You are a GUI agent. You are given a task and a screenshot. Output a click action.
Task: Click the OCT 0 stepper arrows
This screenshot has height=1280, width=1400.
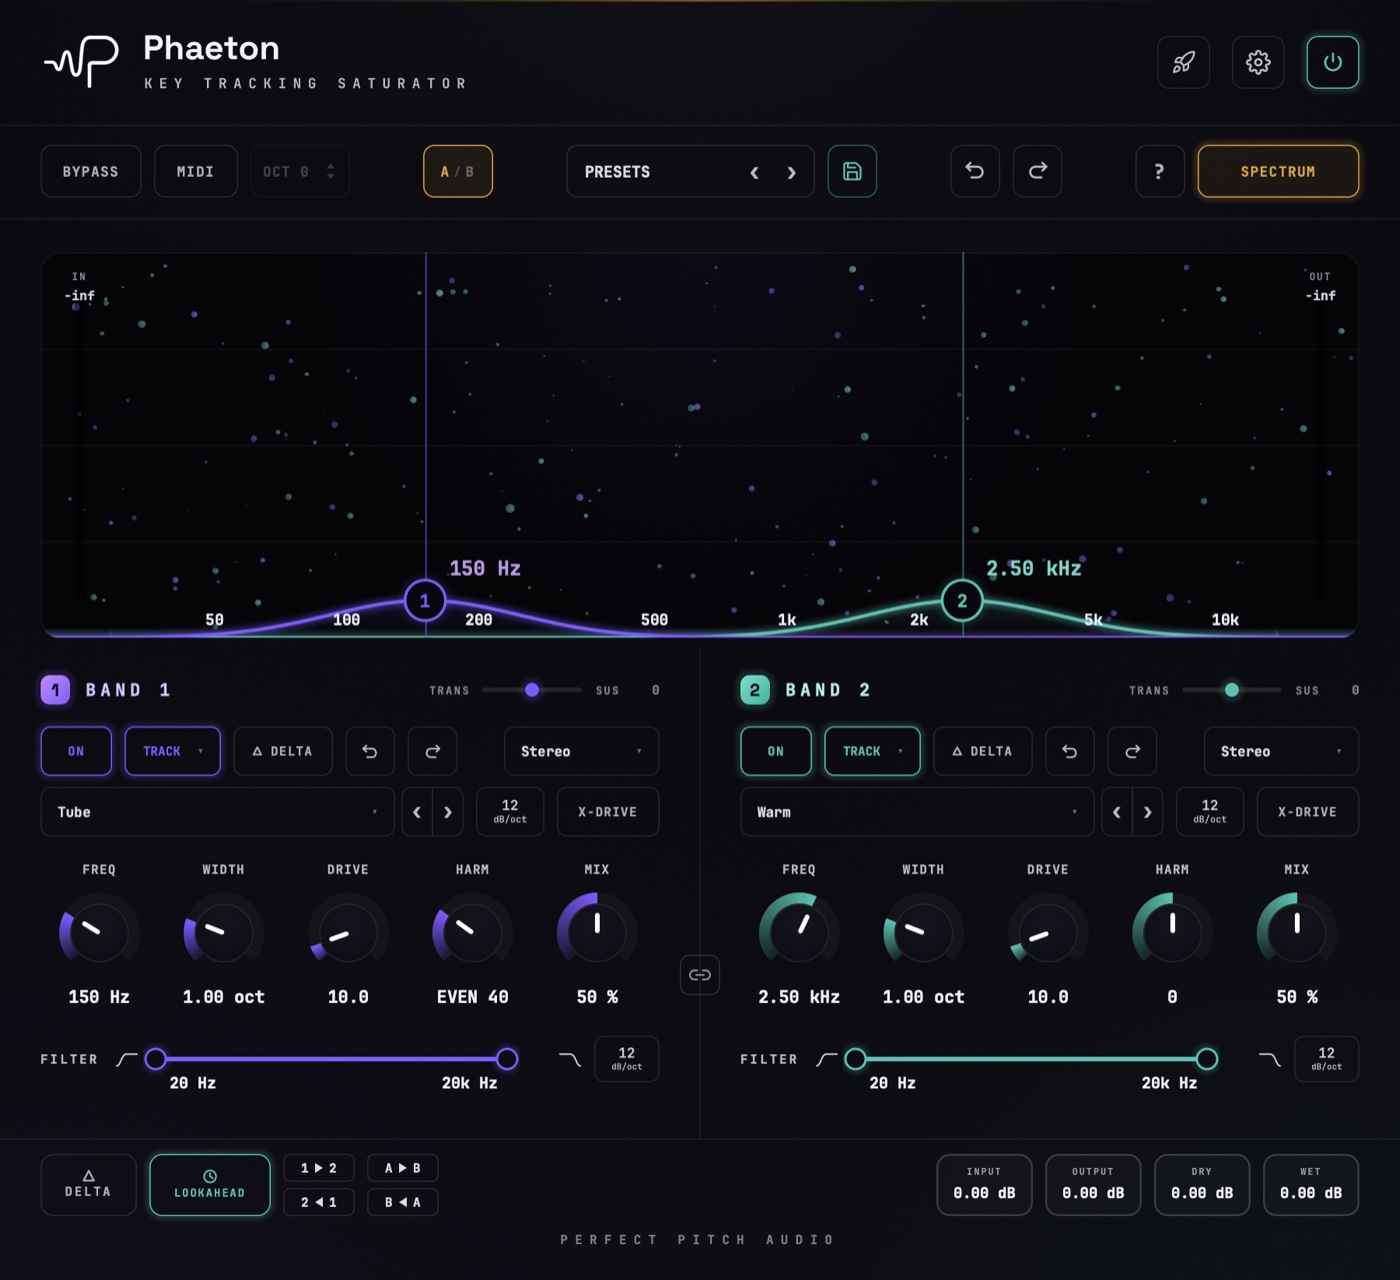pos(331,171)
